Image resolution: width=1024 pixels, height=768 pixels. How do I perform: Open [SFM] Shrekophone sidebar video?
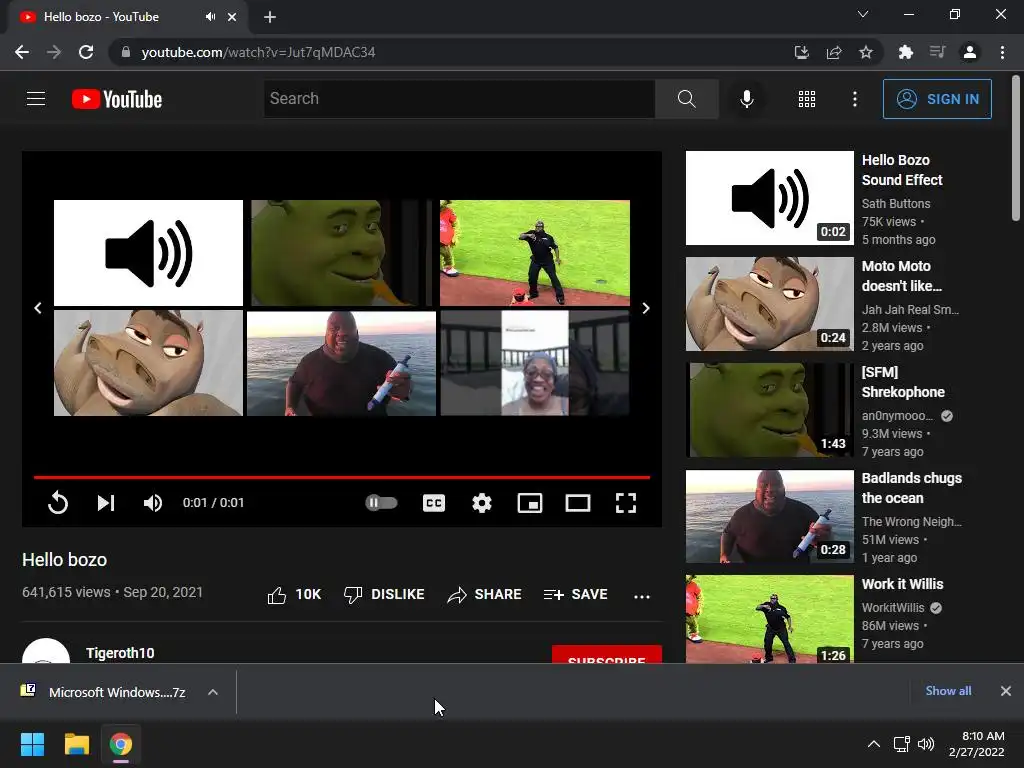(x=770, y=410)
